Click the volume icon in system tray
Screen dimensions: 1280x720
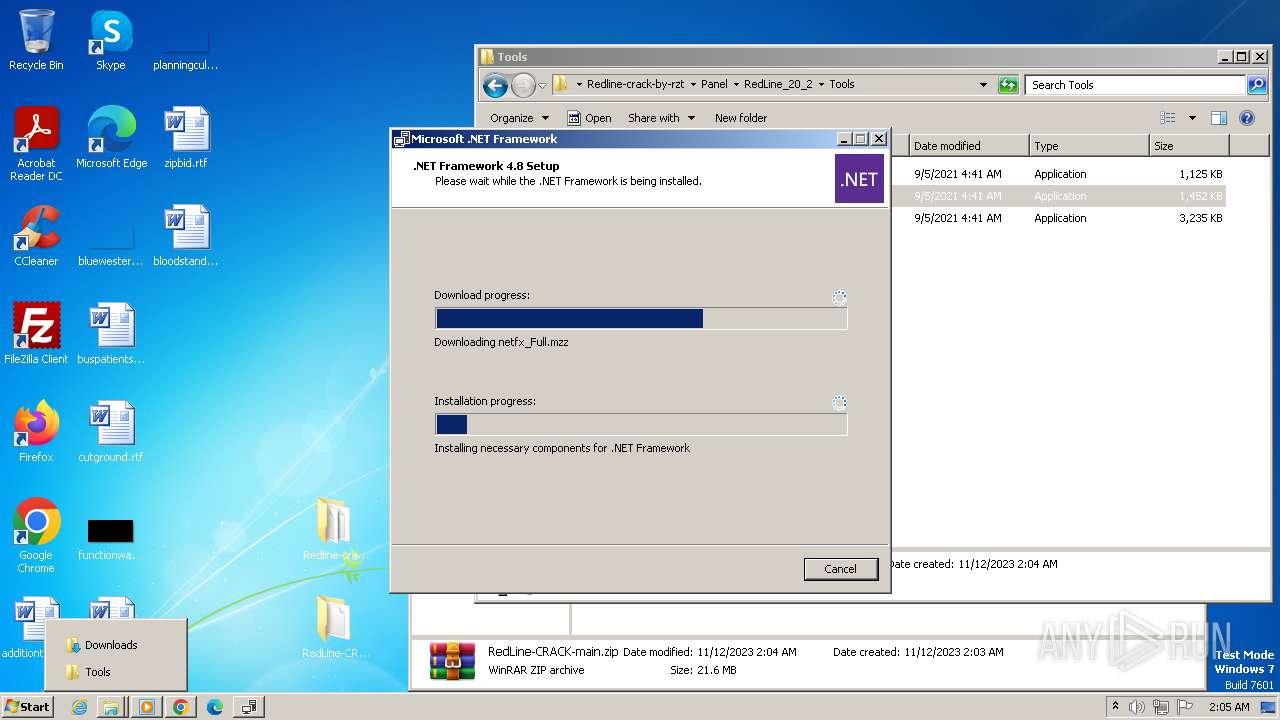pyautogui.click(x=1136, y=707)
